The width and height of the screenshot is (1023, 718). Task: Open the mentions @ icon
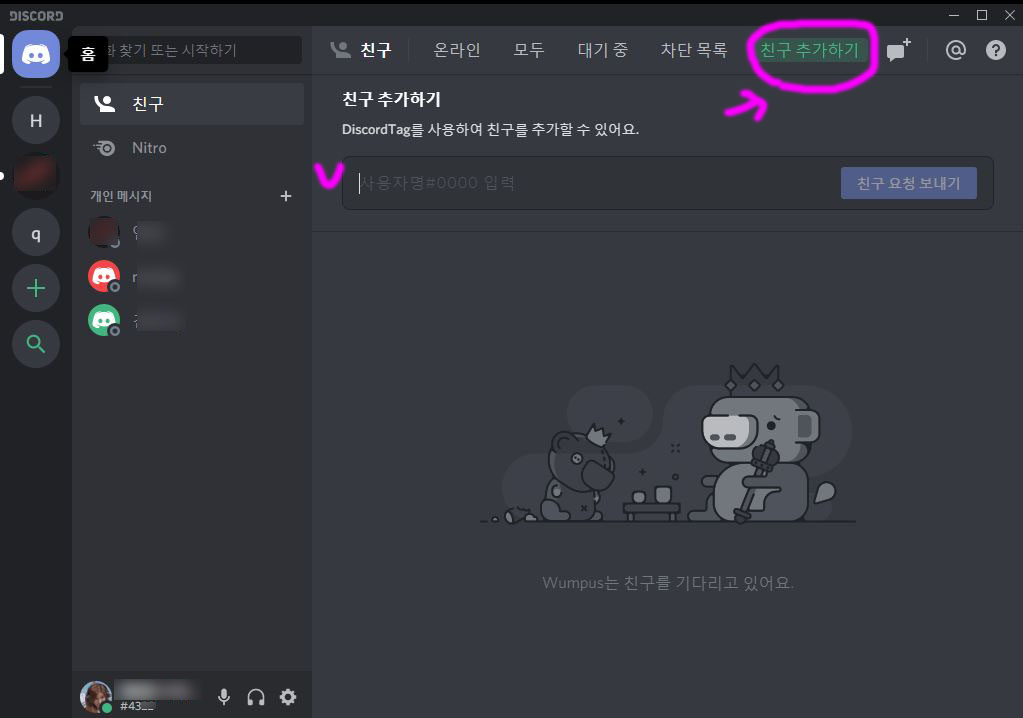956,50
